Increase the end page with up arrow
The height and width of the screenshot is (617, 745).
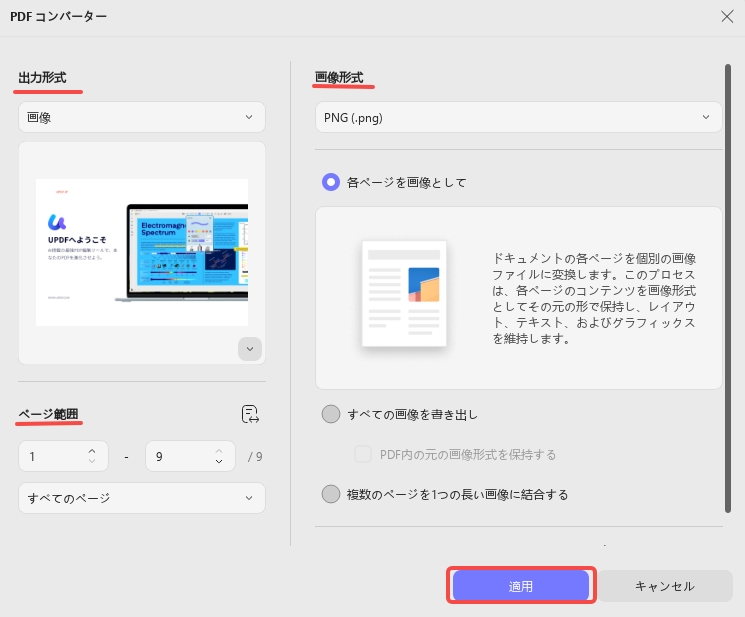tap(219, 451)
